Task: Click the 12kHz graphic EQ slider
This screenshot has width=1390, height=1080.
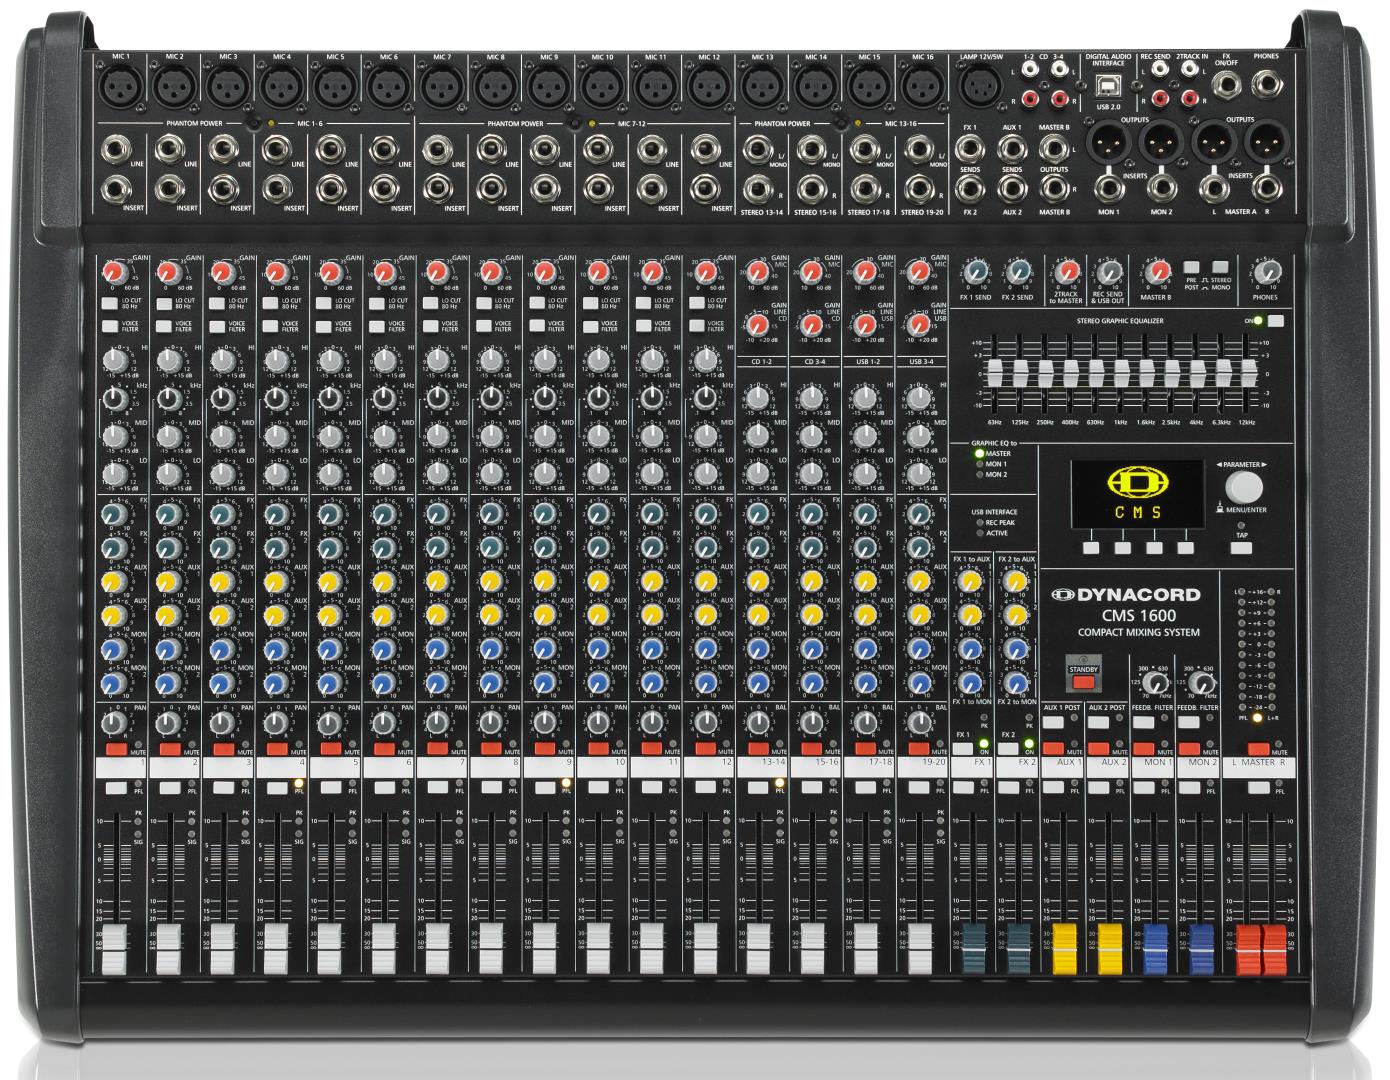Action: [x=1247, y=373]
